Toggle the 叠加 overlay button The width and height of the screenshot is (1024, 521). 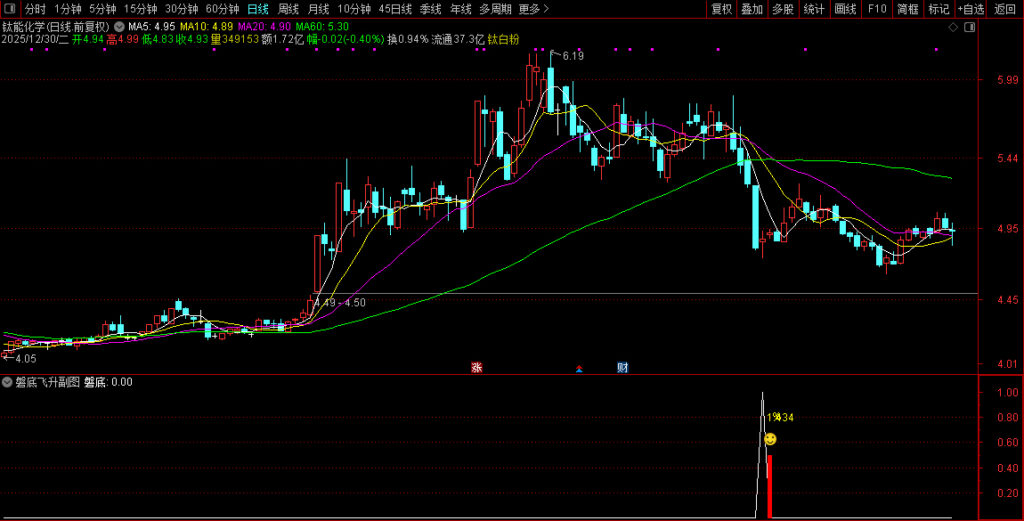[x=752, y=9]
